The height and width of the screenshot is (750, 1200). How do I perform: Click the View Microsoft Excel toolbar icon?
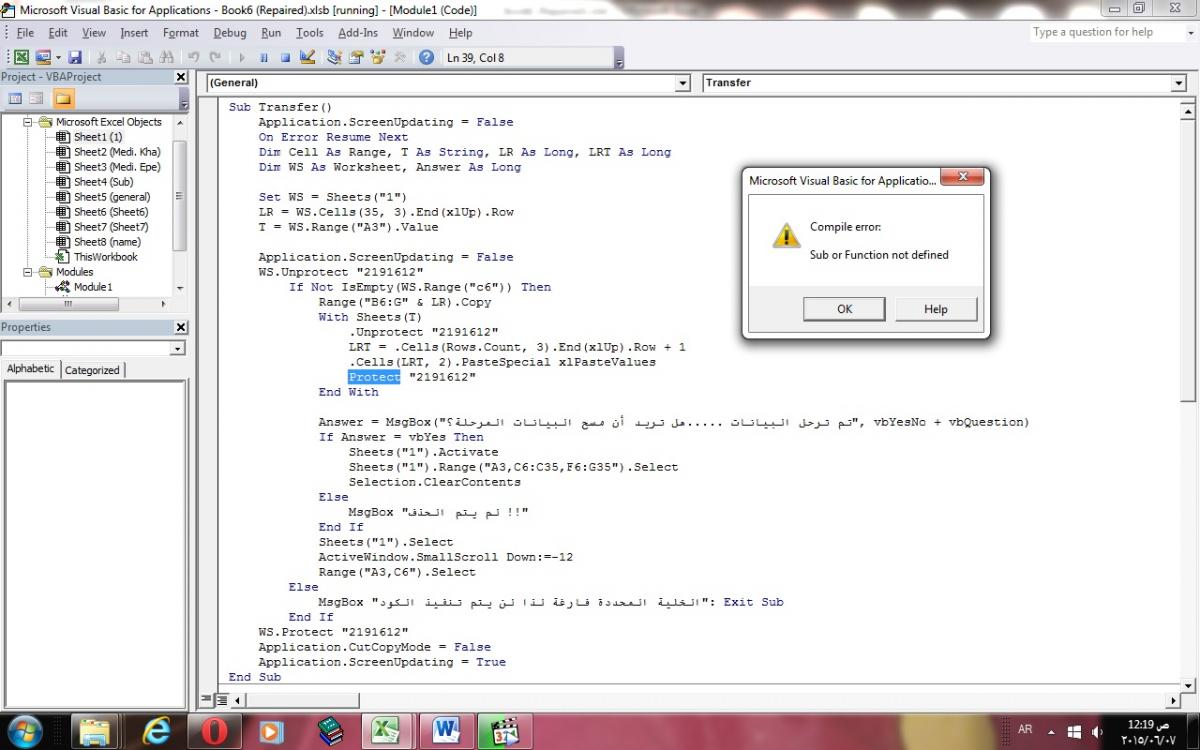tap(21, 58)
